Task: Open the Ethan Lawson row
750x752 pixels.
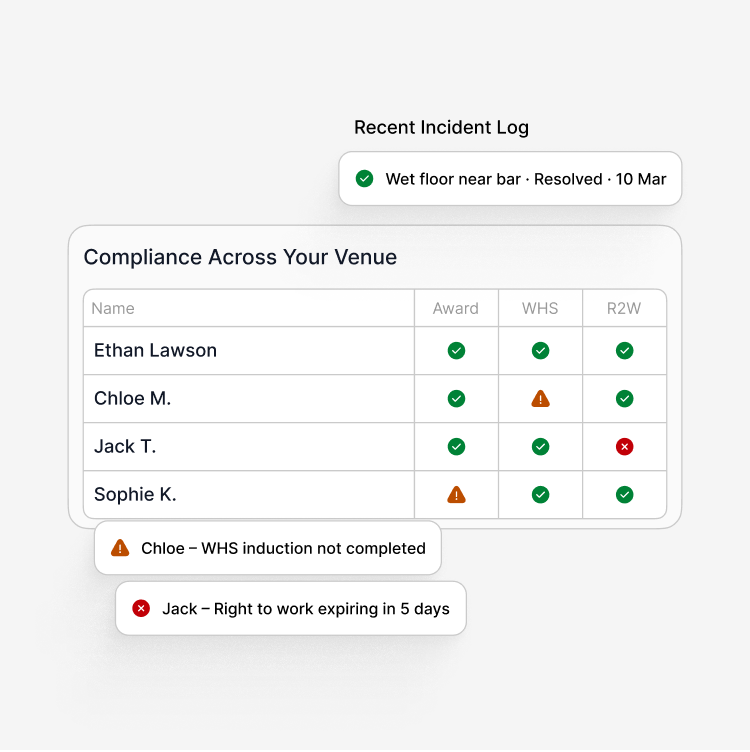Action: 375,351
